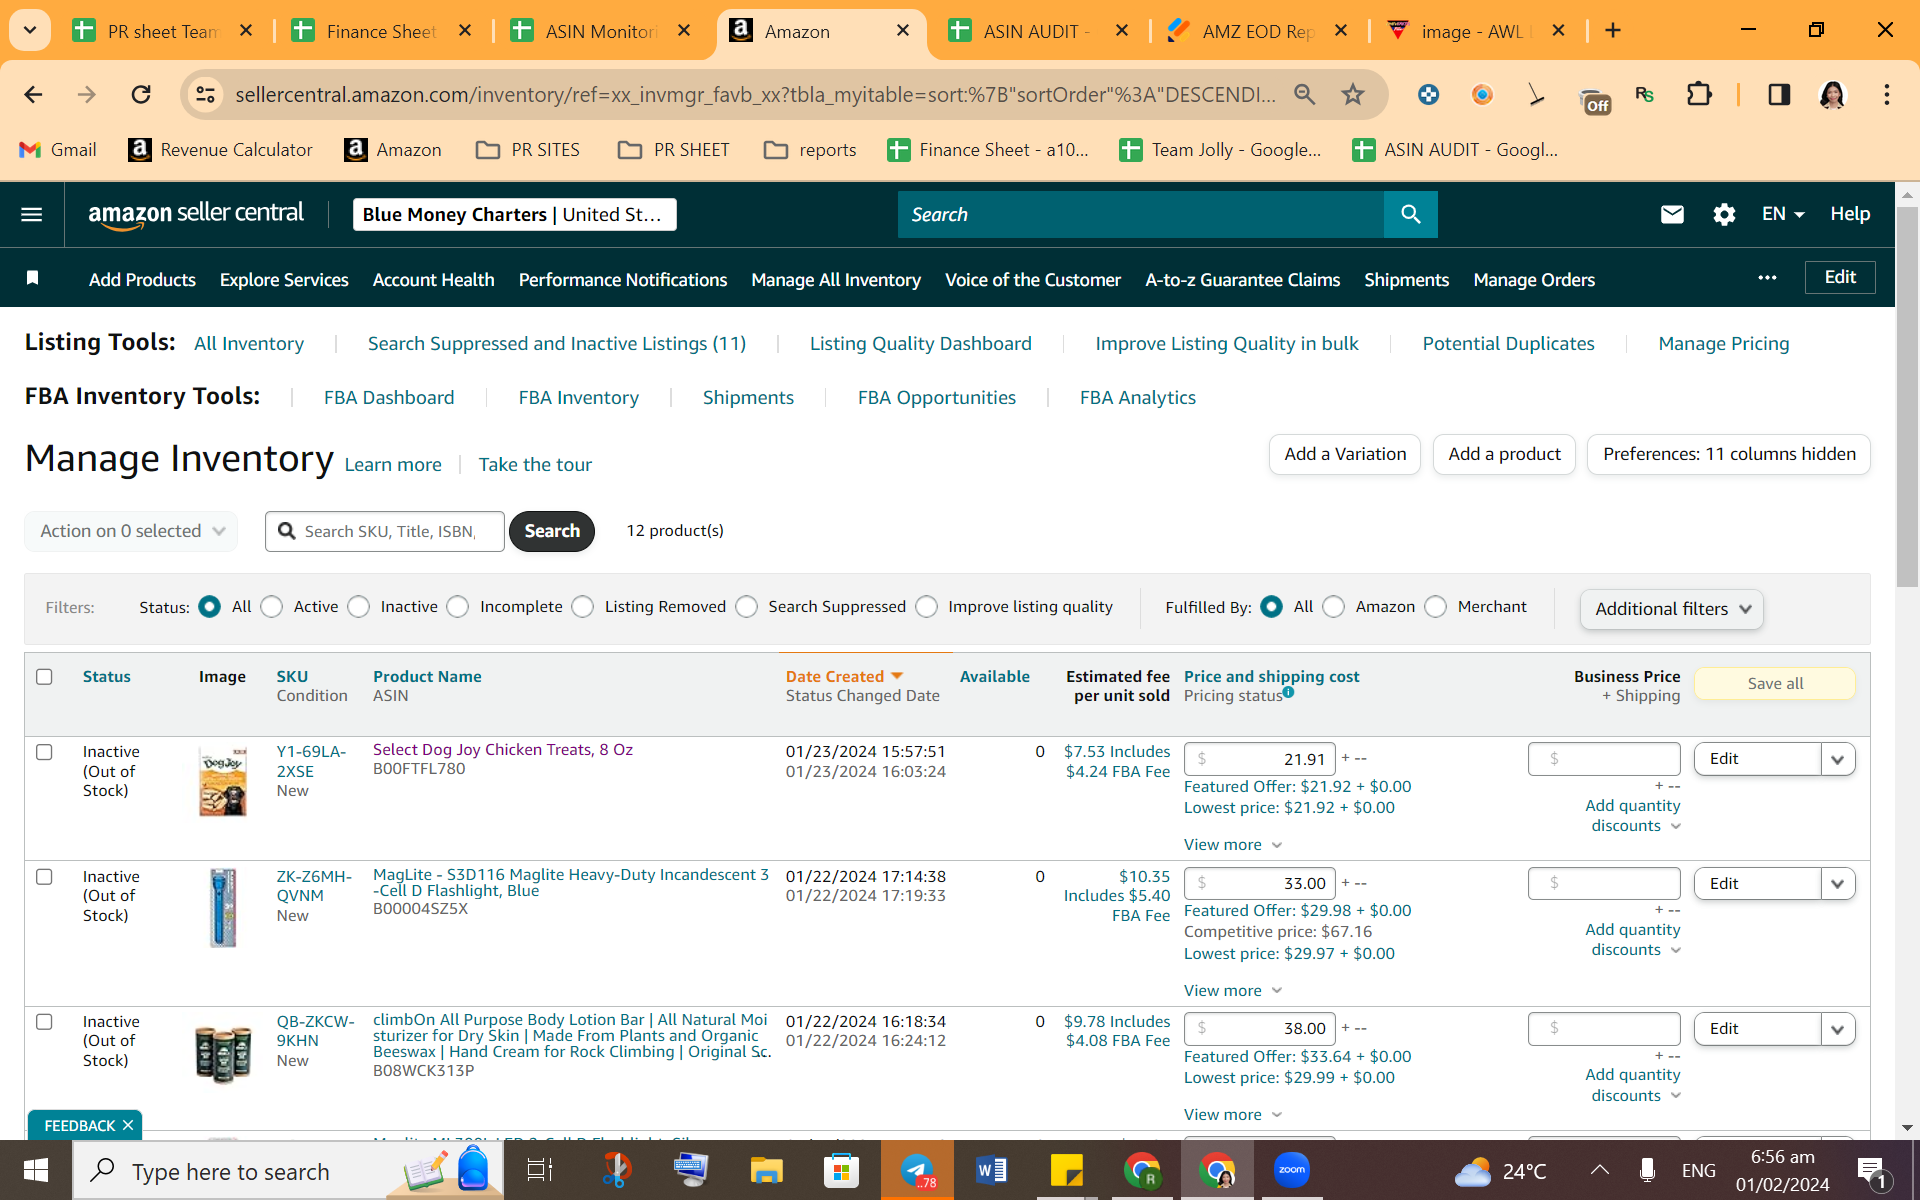Open the EN language dropdown
1920x1200 pixels.
click(x=1783, y=214)
